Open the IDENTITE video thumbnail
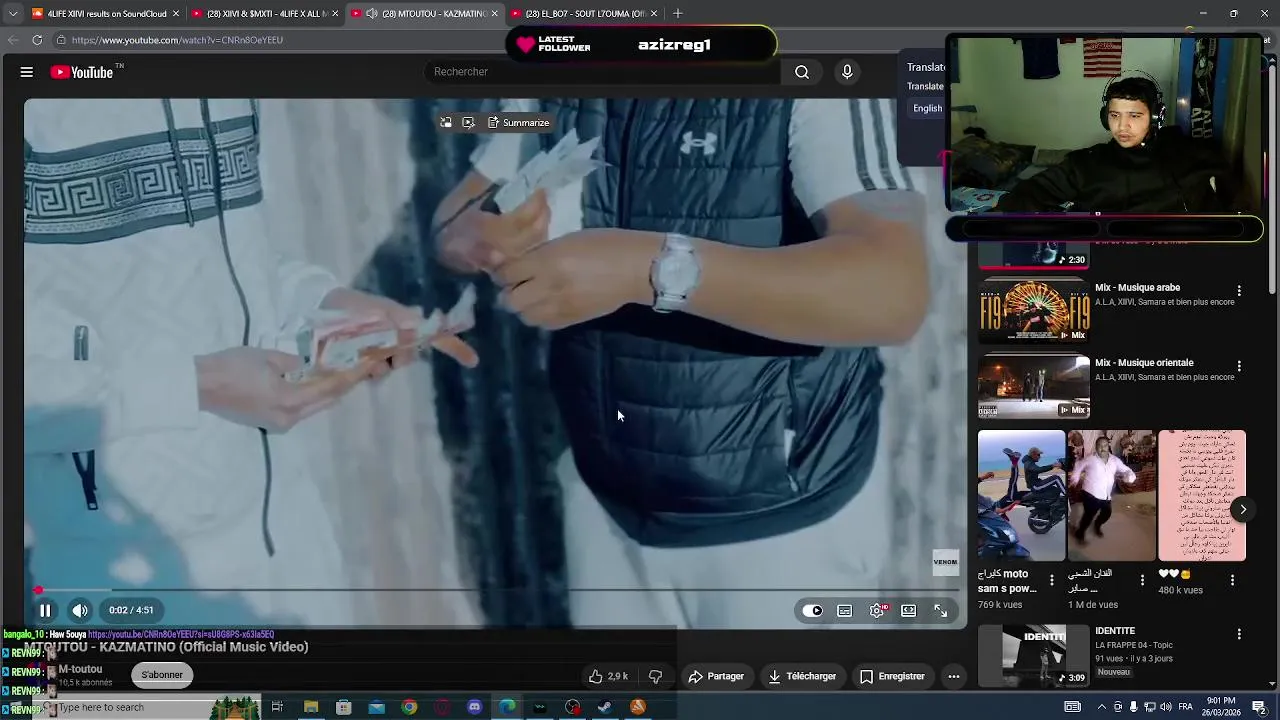1280x720 pixels. click(1034, 656)
